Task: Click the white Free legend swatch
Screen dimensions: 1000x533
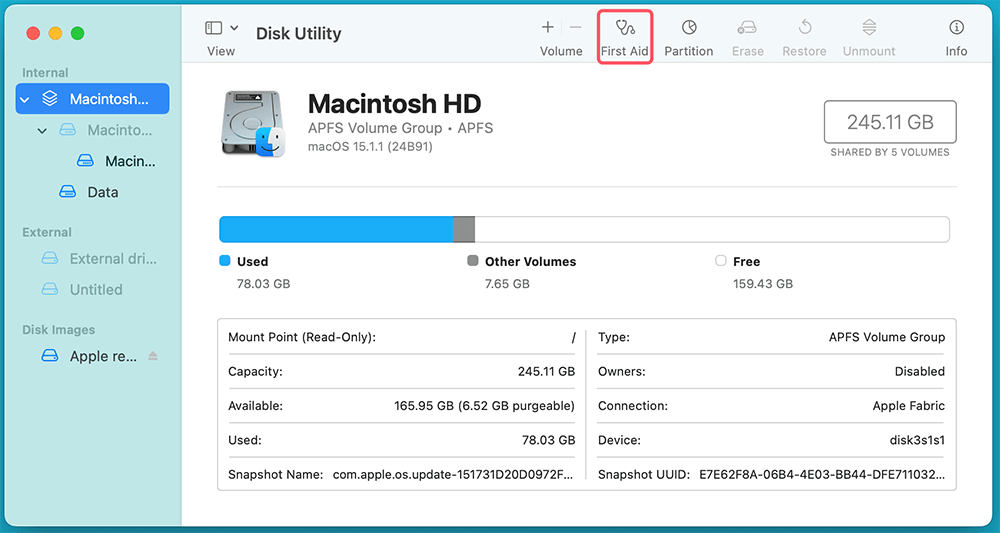Action: point(721,261)
